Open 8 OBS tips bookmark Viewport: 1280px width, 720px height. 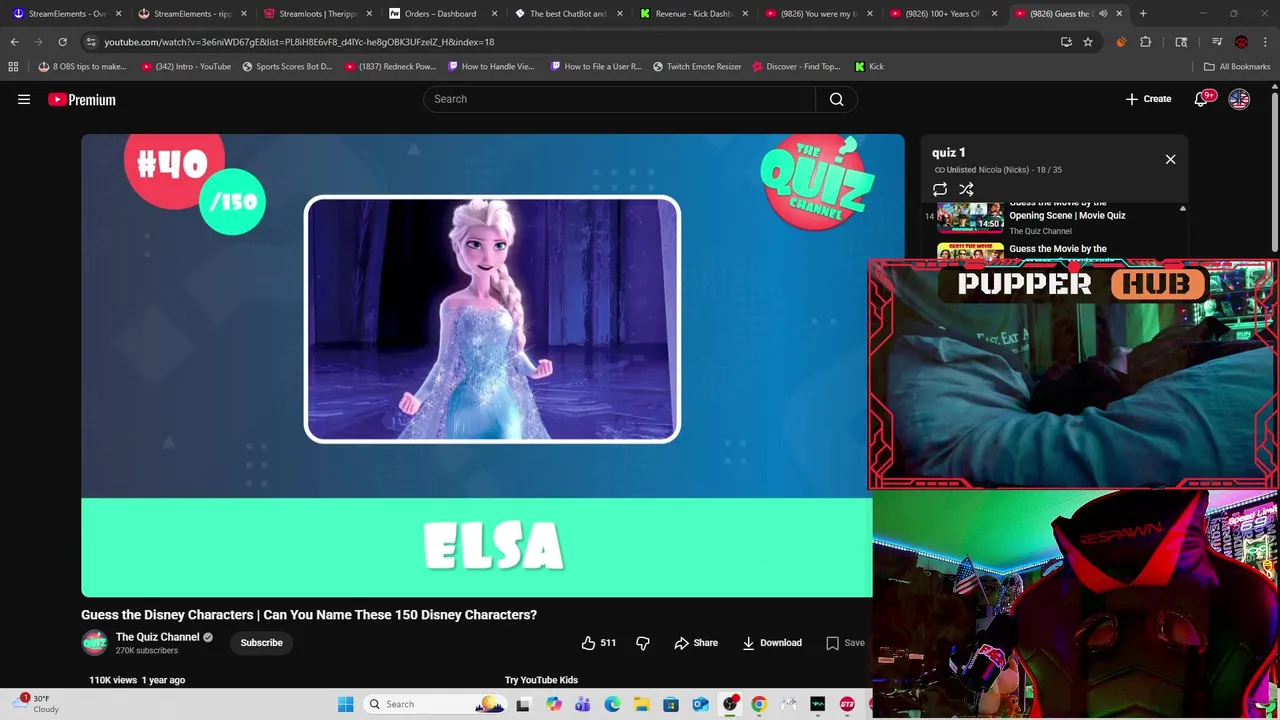[x=82, y=66]
